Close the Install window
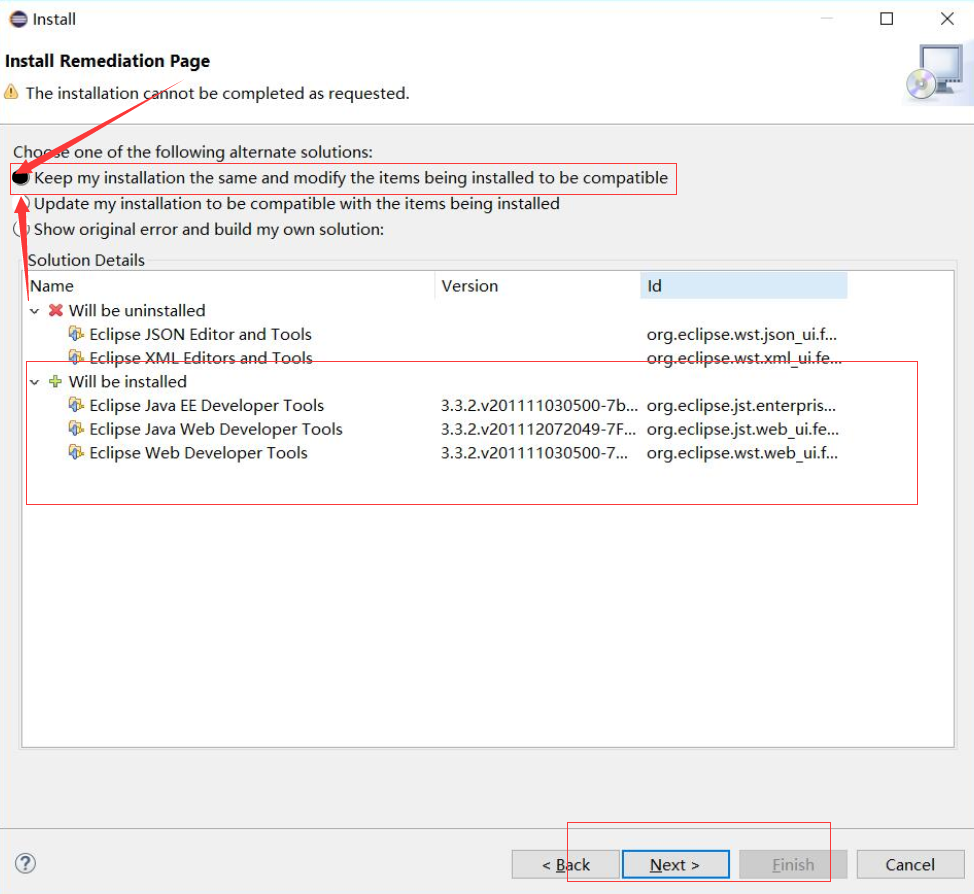Image resolution: width=974 pixels, height=894 pixels. (x=947, y=19)
